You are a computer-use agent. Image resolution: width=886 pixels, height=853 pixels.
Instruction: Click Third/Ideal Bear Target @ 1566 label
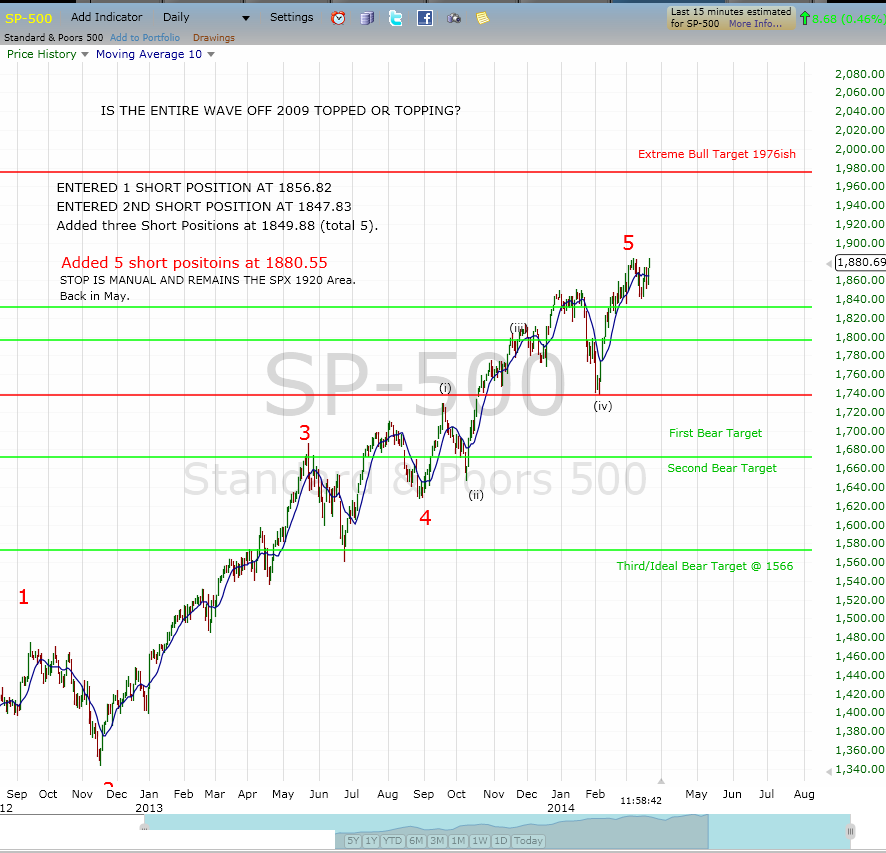(x=705, y=566)
